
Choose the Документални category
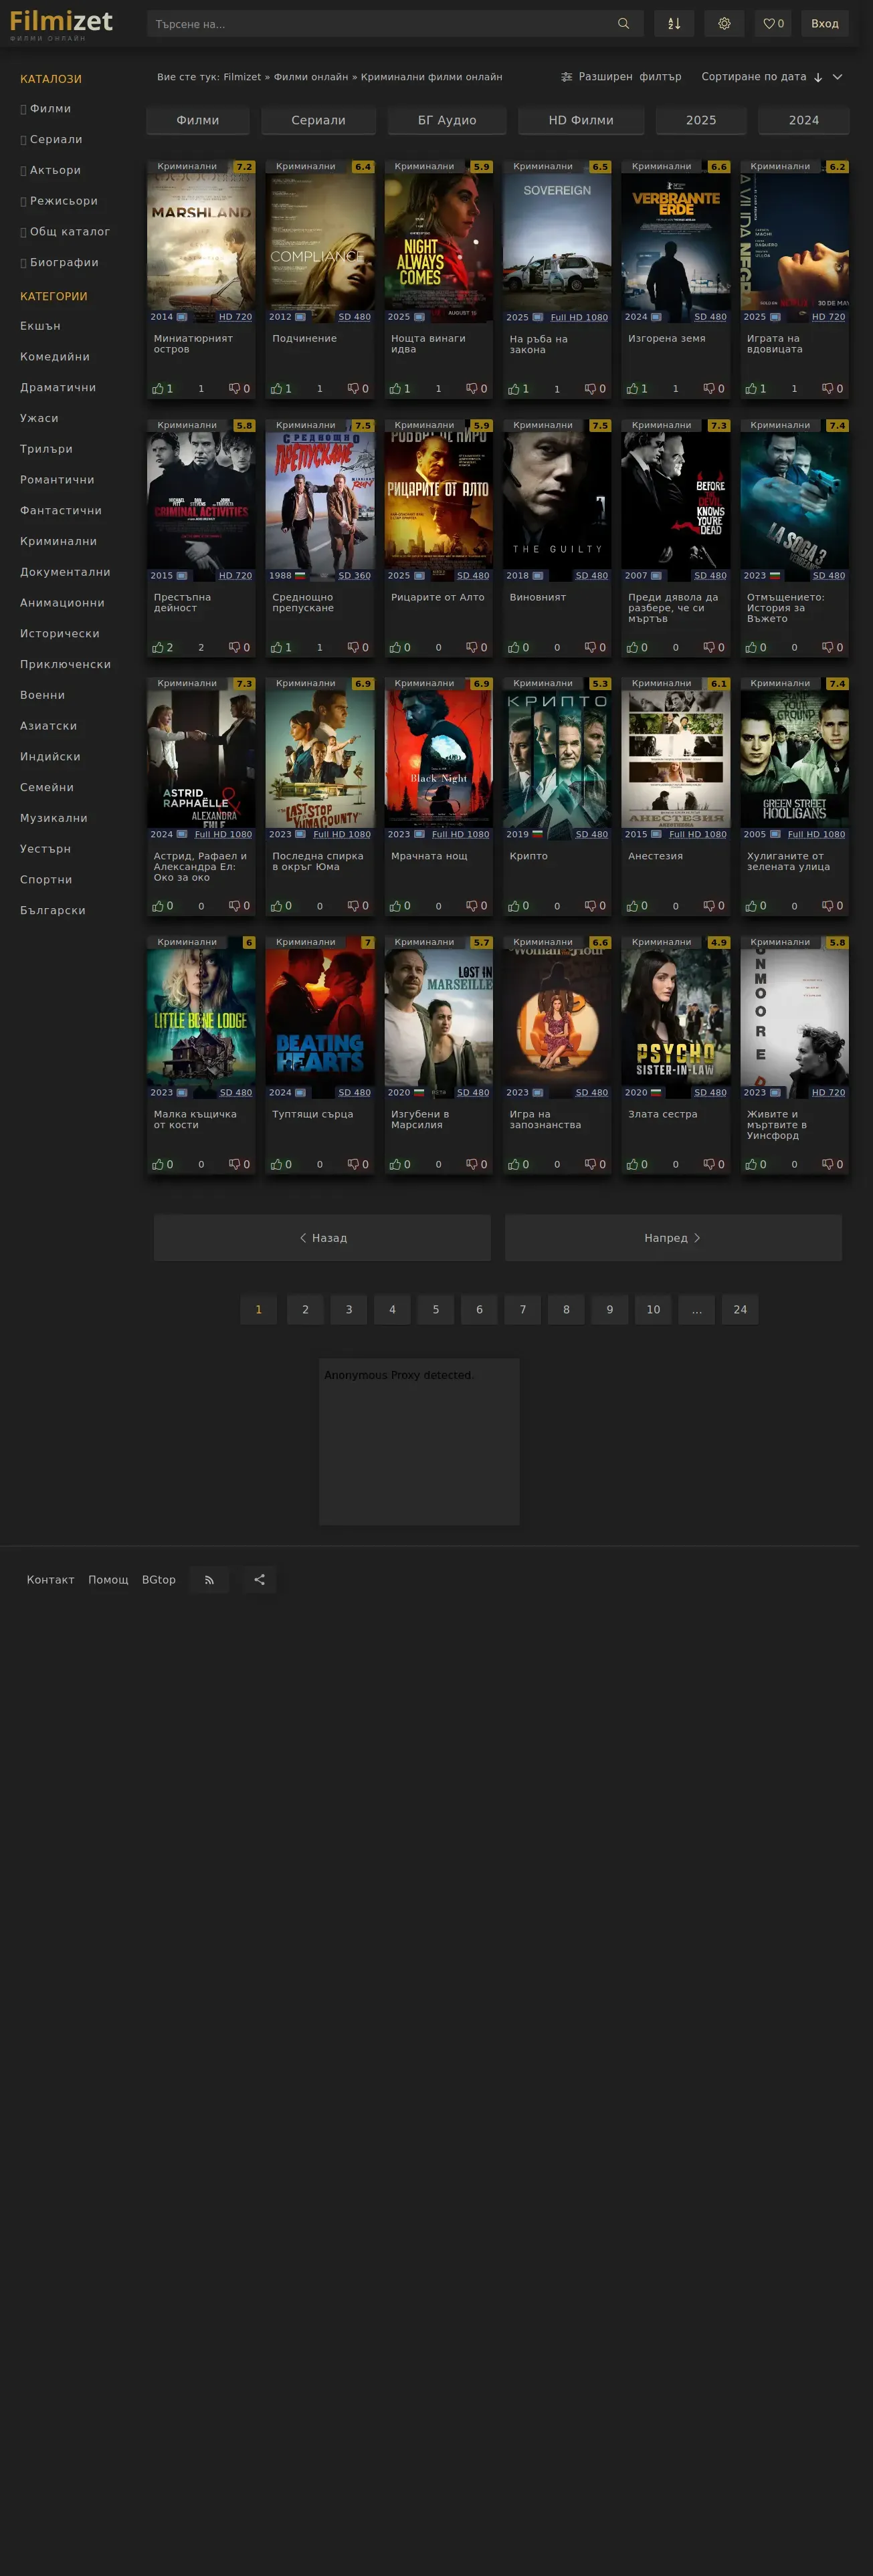coord(65,572)
